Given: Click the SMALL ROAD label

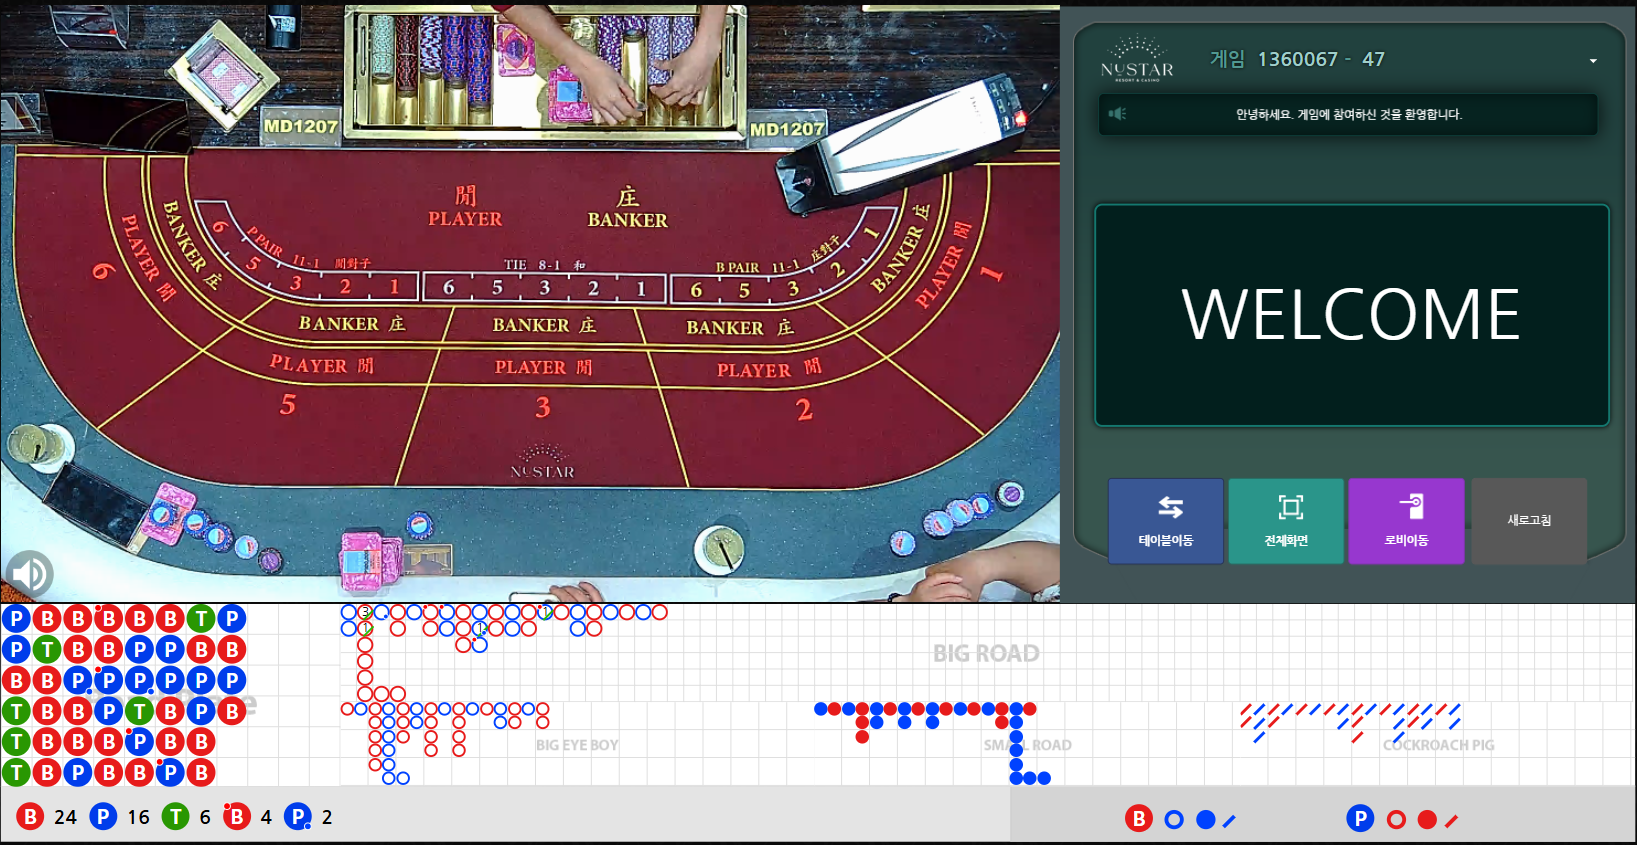Looking at the screenshot, I should point(1028,745).
